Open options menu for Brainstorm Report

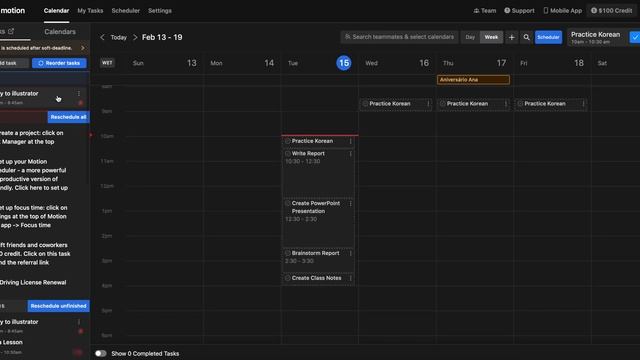(x=350, y=253)
